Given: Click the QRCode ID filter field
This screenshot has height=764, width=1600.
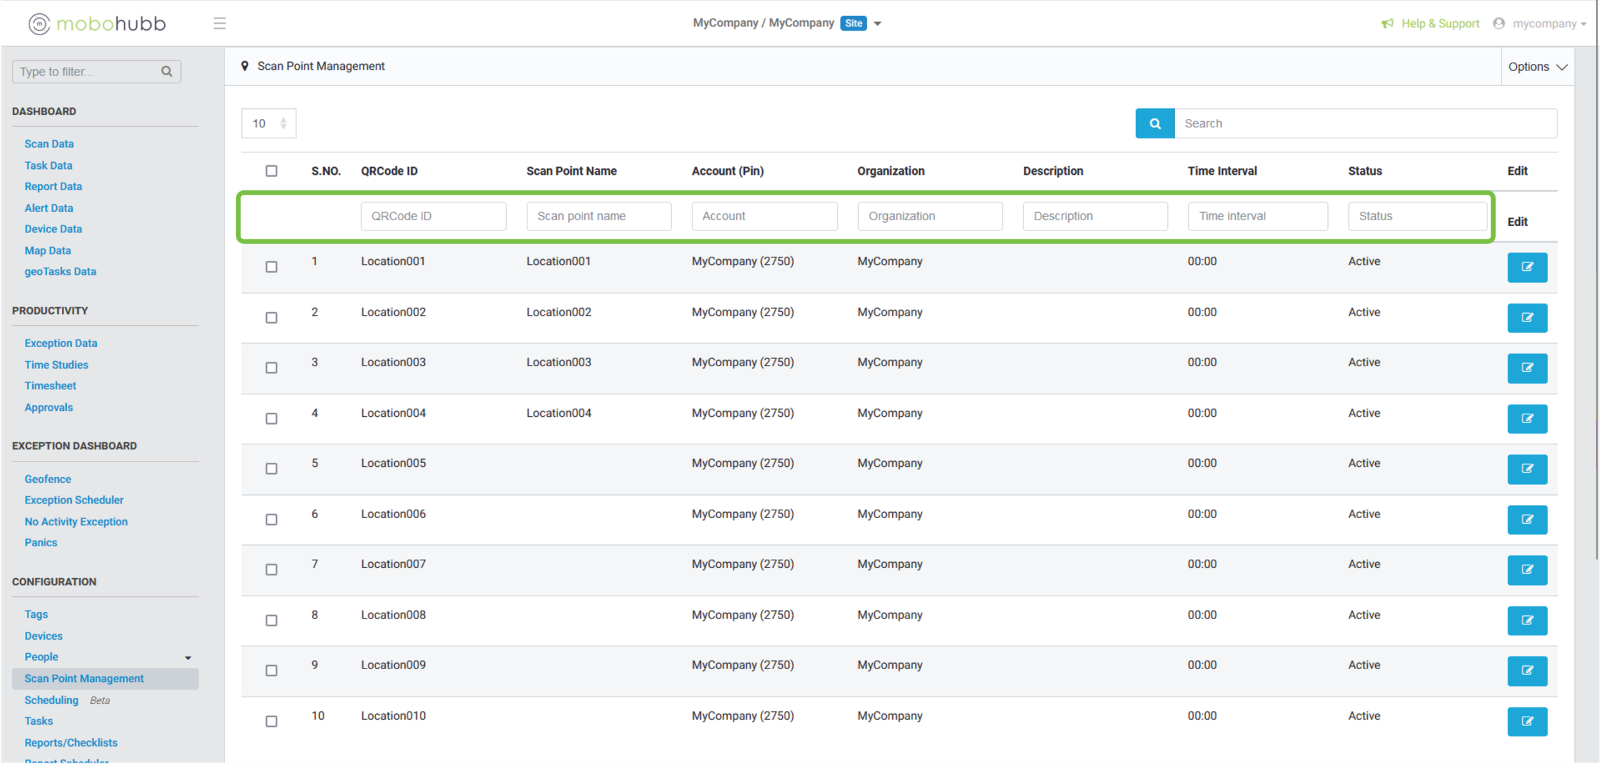Looking at the screenshot, I should [x=433, y=216].
